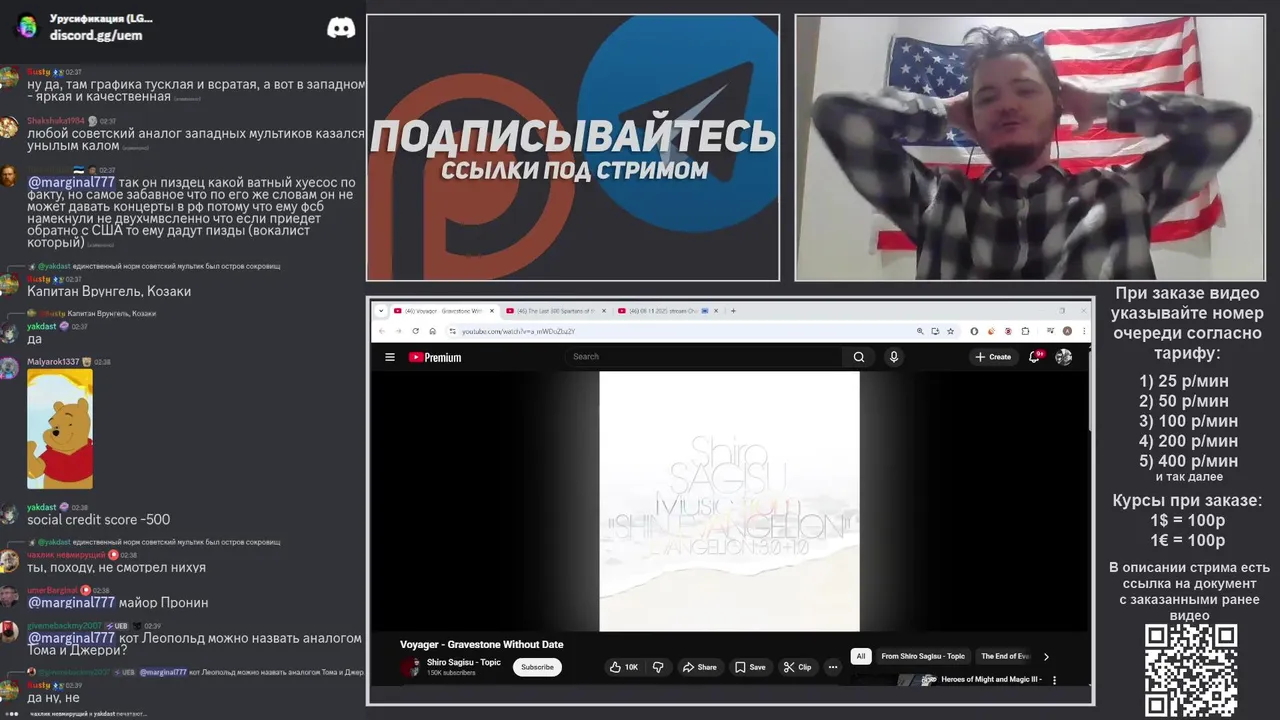
Task: Click '150K subscribers' text
Action: (451, 673)
